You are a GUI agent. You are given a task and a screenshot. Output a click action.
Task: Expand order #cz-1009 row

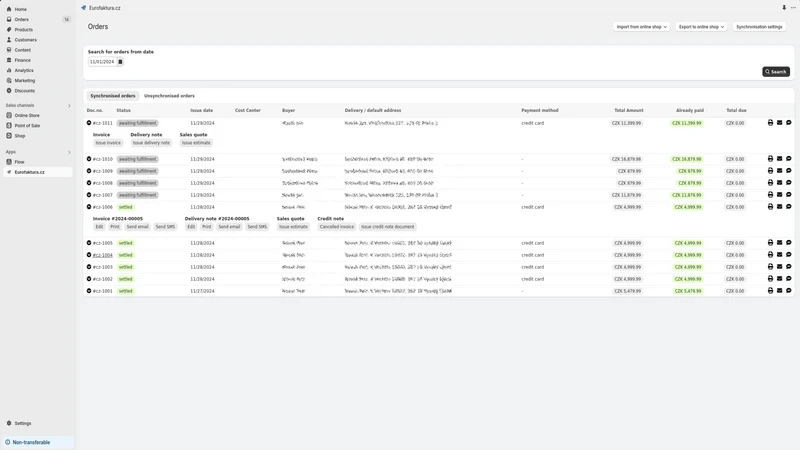click(x=89, y=171)
